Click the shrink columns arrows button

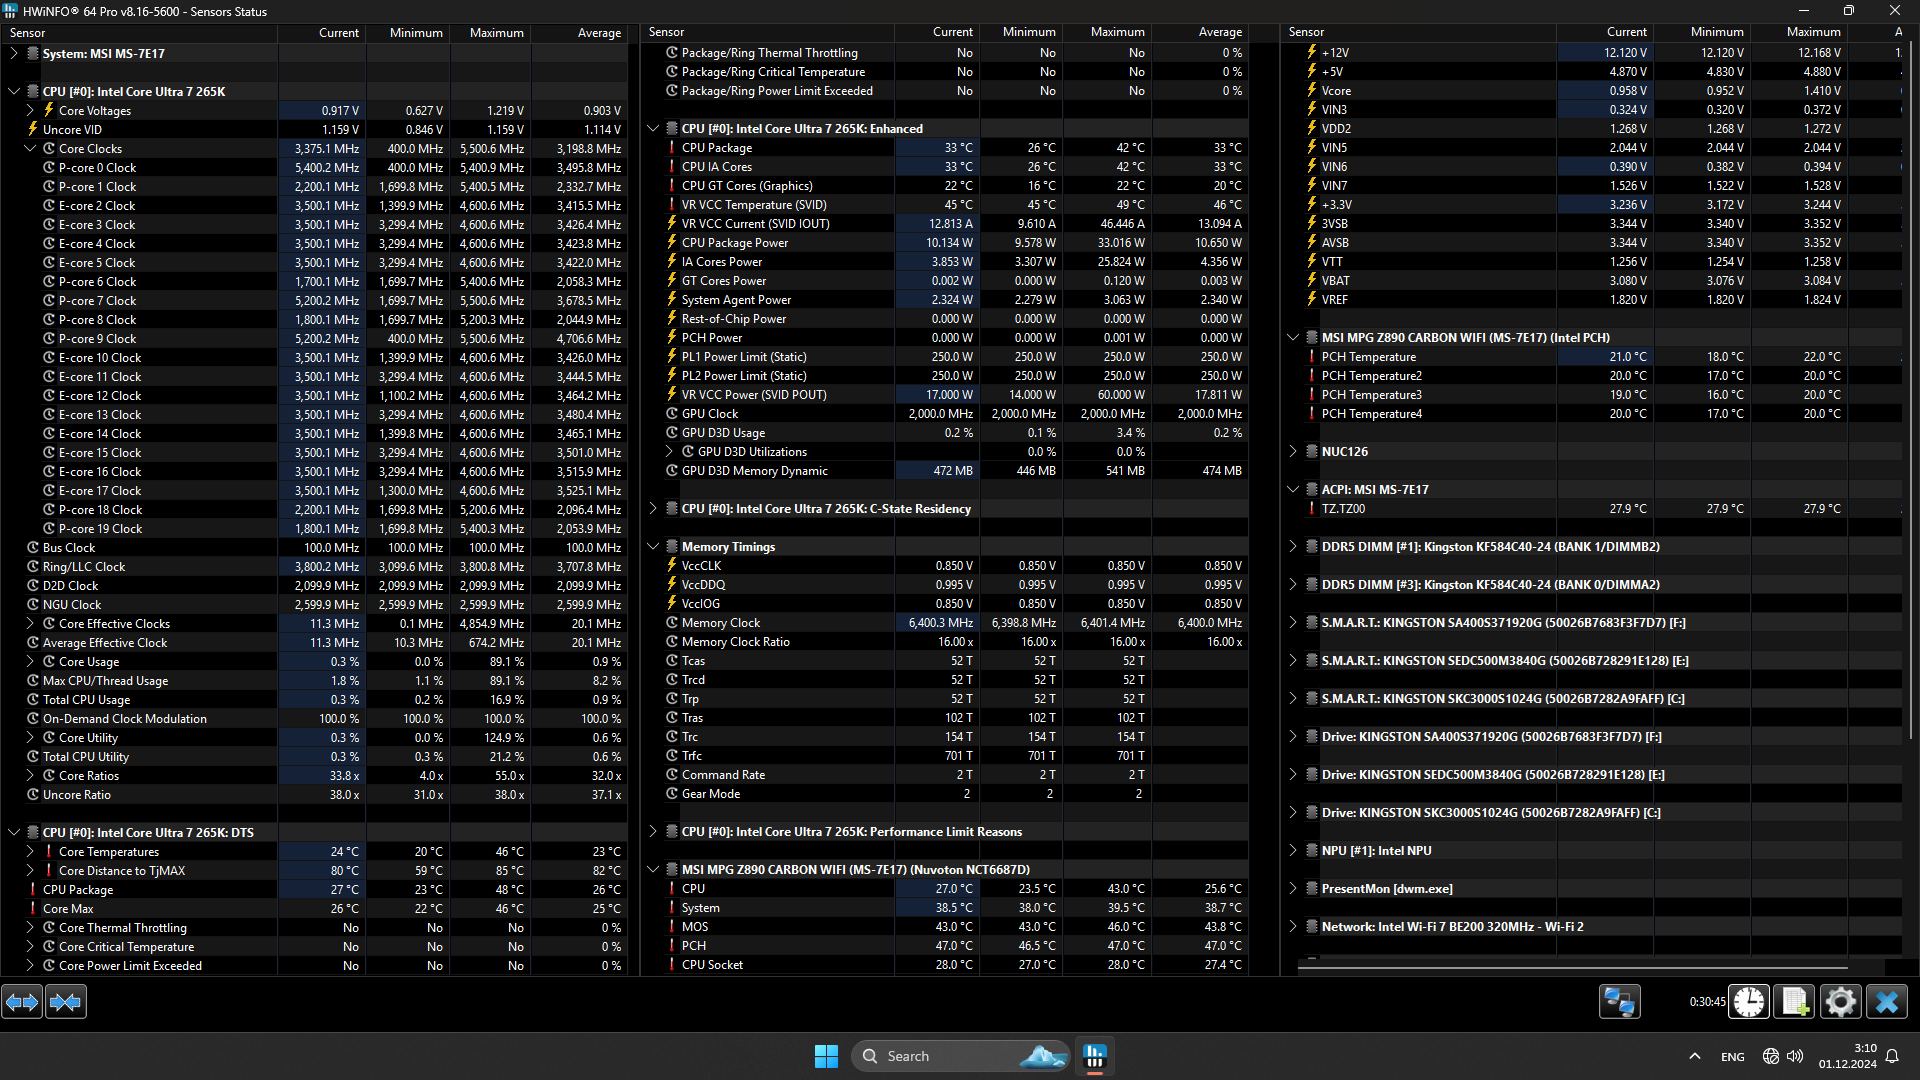(66, 1001)
